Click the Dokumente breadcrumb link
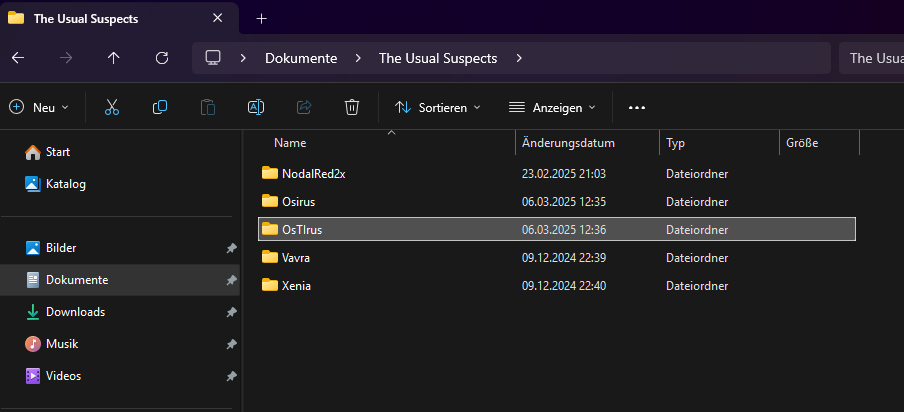 click(300, 58)
